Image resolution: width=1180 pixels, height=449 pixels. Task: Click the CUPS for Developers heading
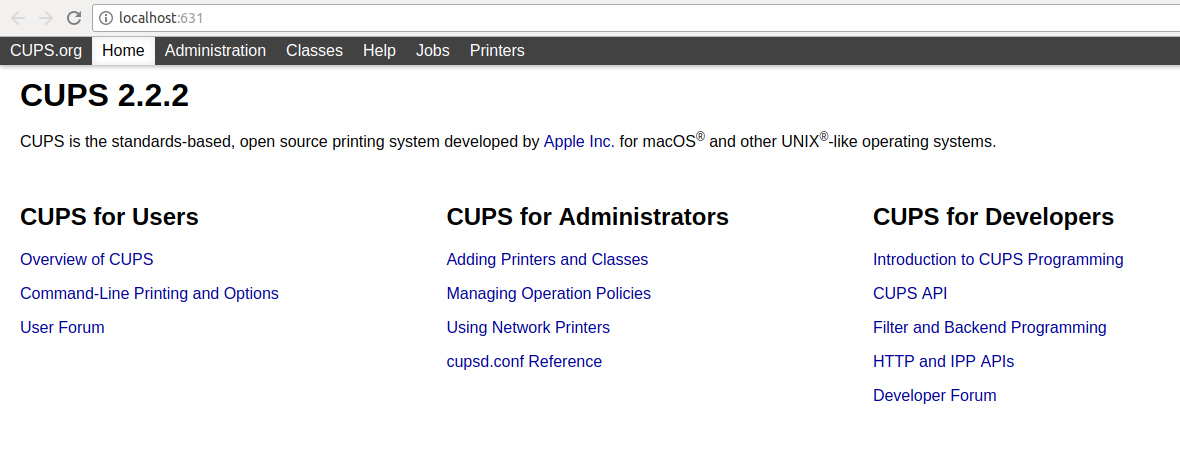[993, 217]
